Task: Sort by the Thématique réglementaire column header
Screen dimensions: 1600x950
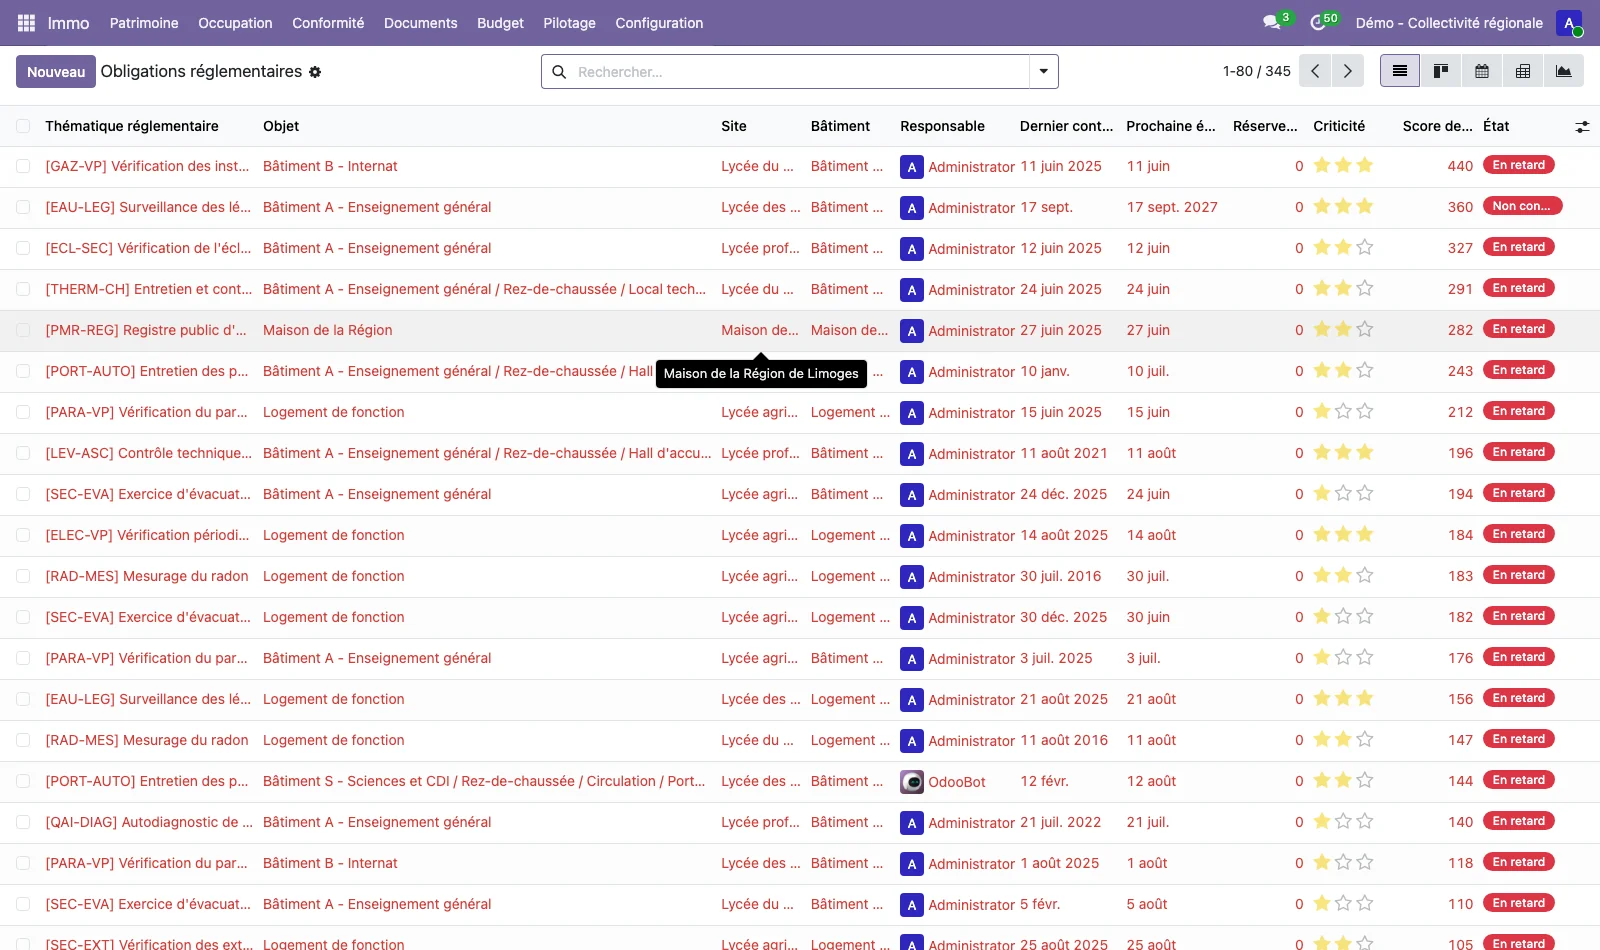Action: (x=132, y=126)
